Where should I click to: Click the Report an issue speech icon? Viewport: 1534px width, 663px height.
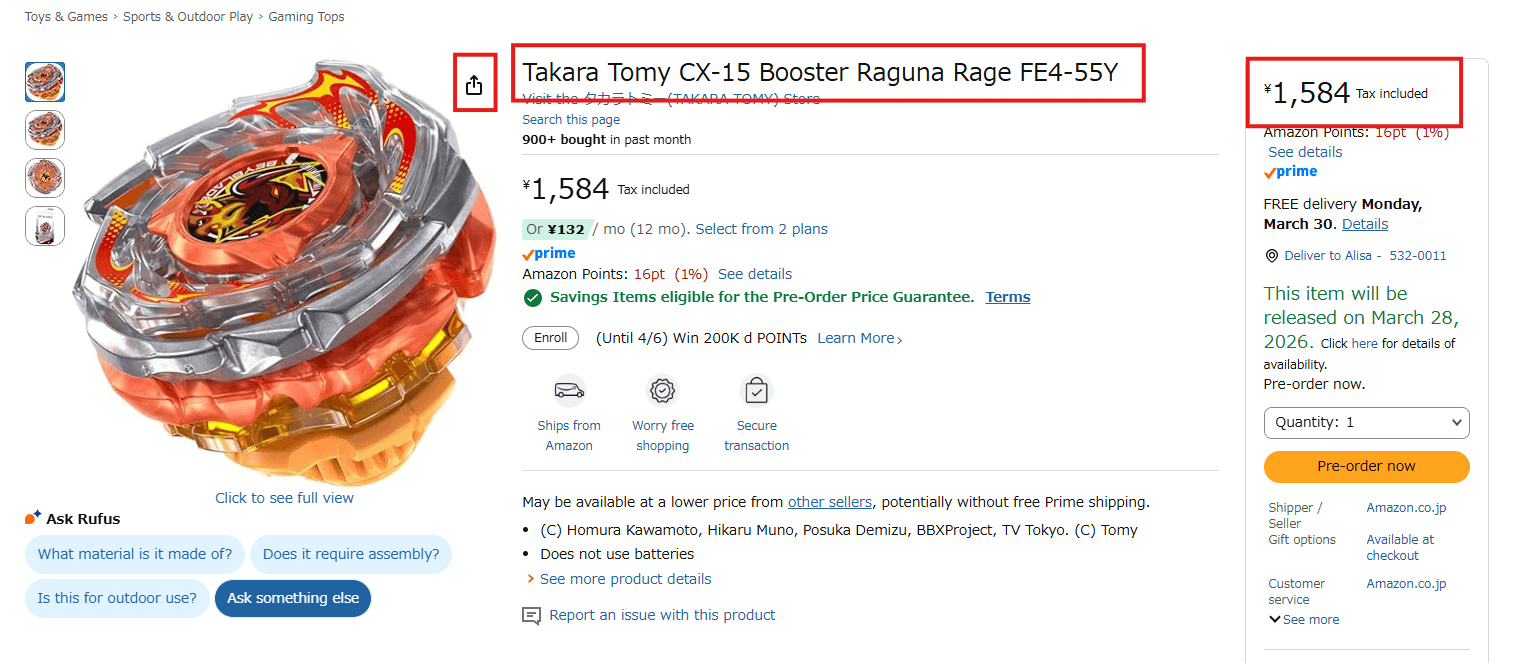[532, 616]
